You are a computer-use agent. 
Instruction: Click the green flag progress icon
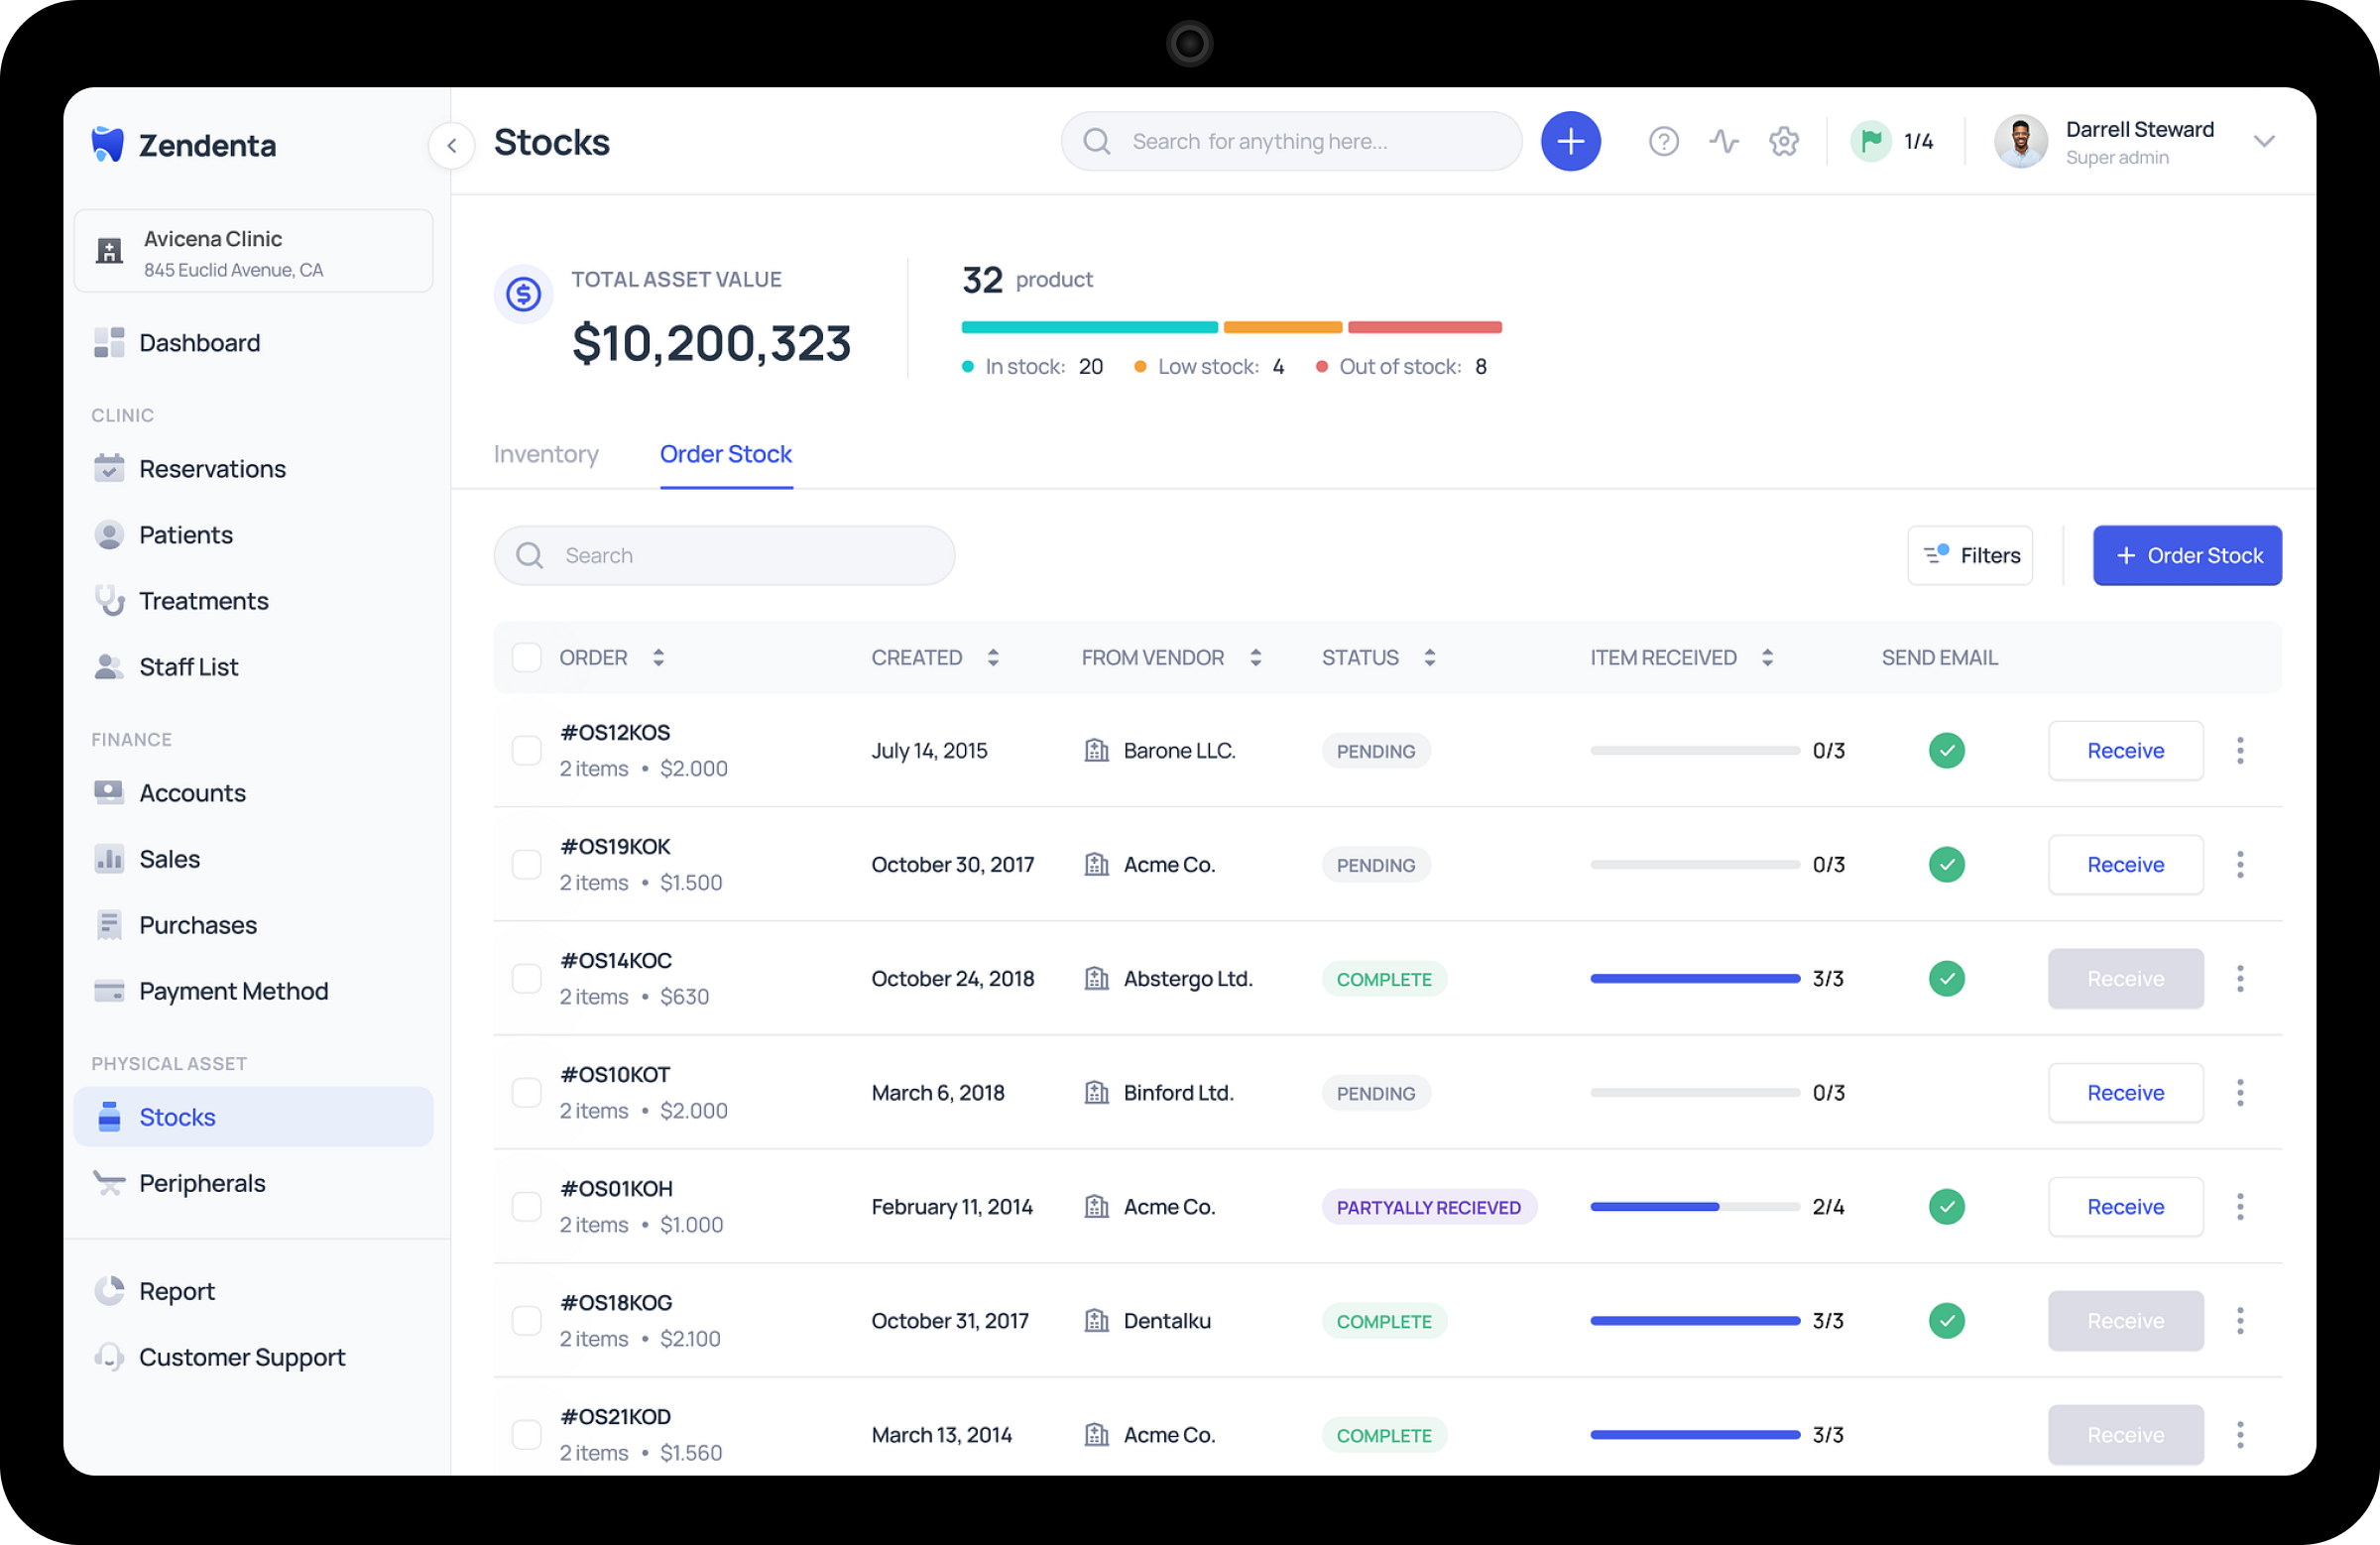coord(1870,142)
